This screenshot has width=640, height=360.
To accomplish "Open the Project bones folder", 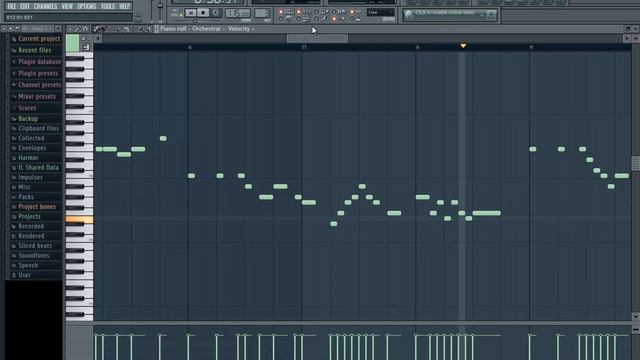I will point(37,207).
